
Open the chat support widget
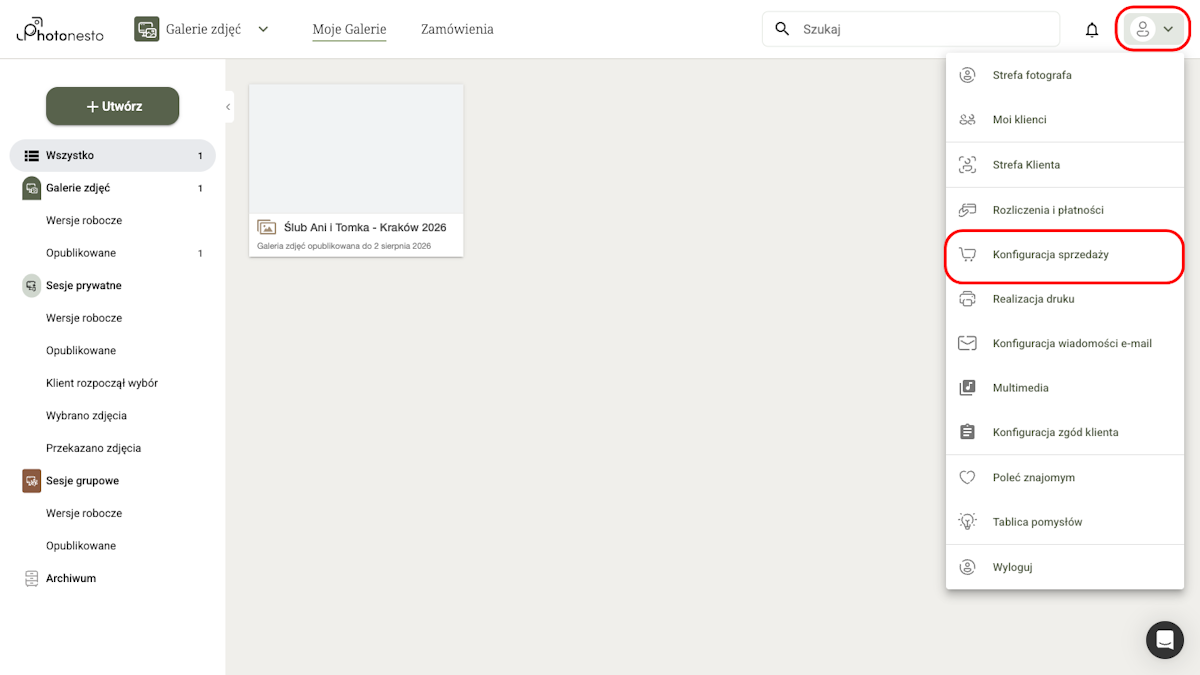pyautogui.click(x=1165, y=639)
